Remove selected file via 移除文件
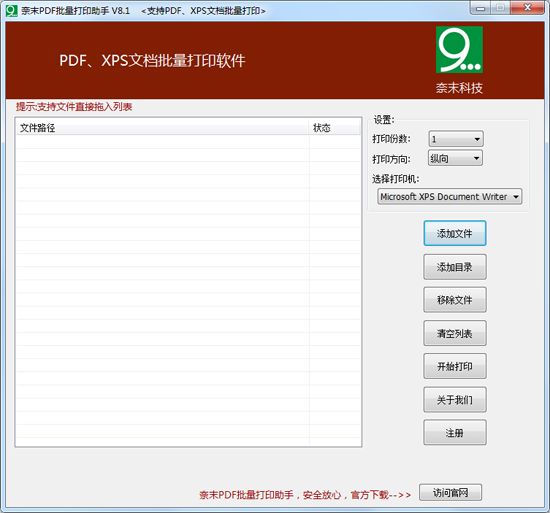550x513 pixels. coord(455,300)
